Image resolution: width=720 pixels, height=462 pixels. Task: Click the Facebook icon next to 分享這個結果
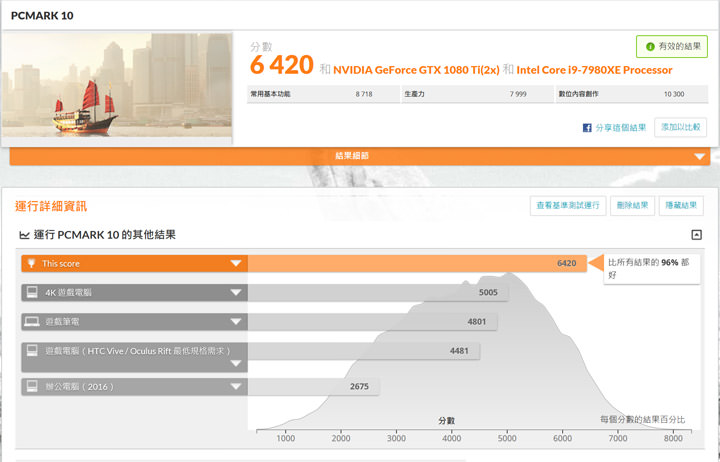coord(587,128)
